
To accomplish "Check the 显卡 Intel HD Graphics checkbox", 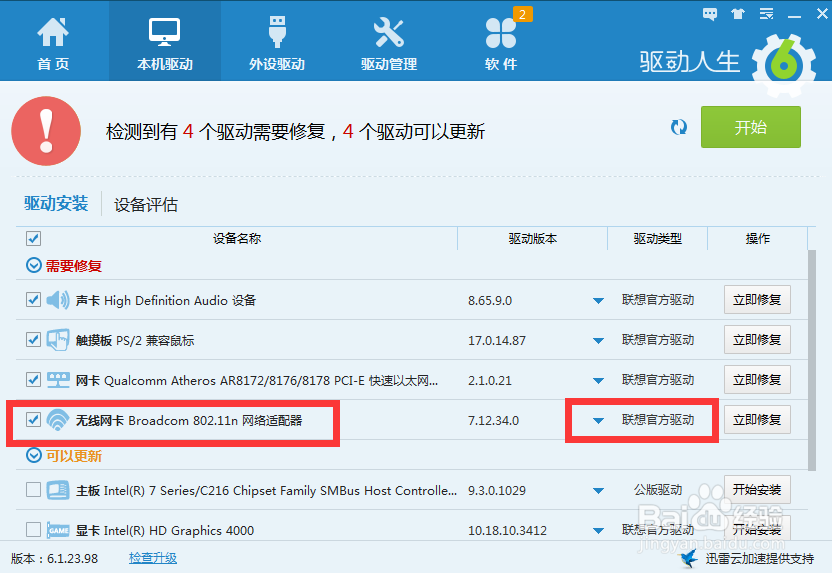I will 33,529.
